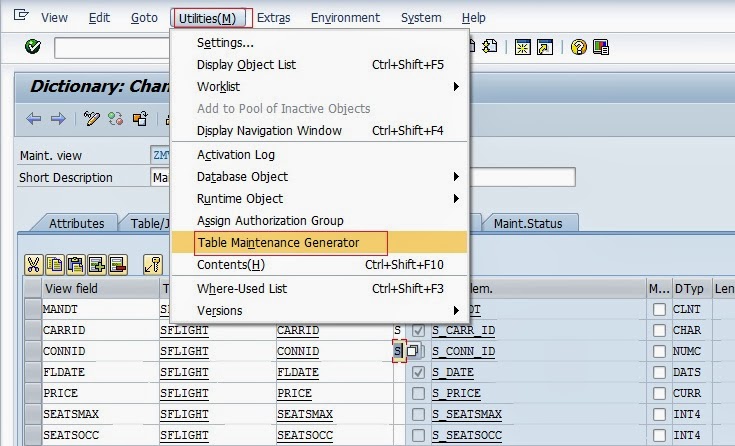Click the Delete row icon
735x446 pixels.
[x=118, y=265]
